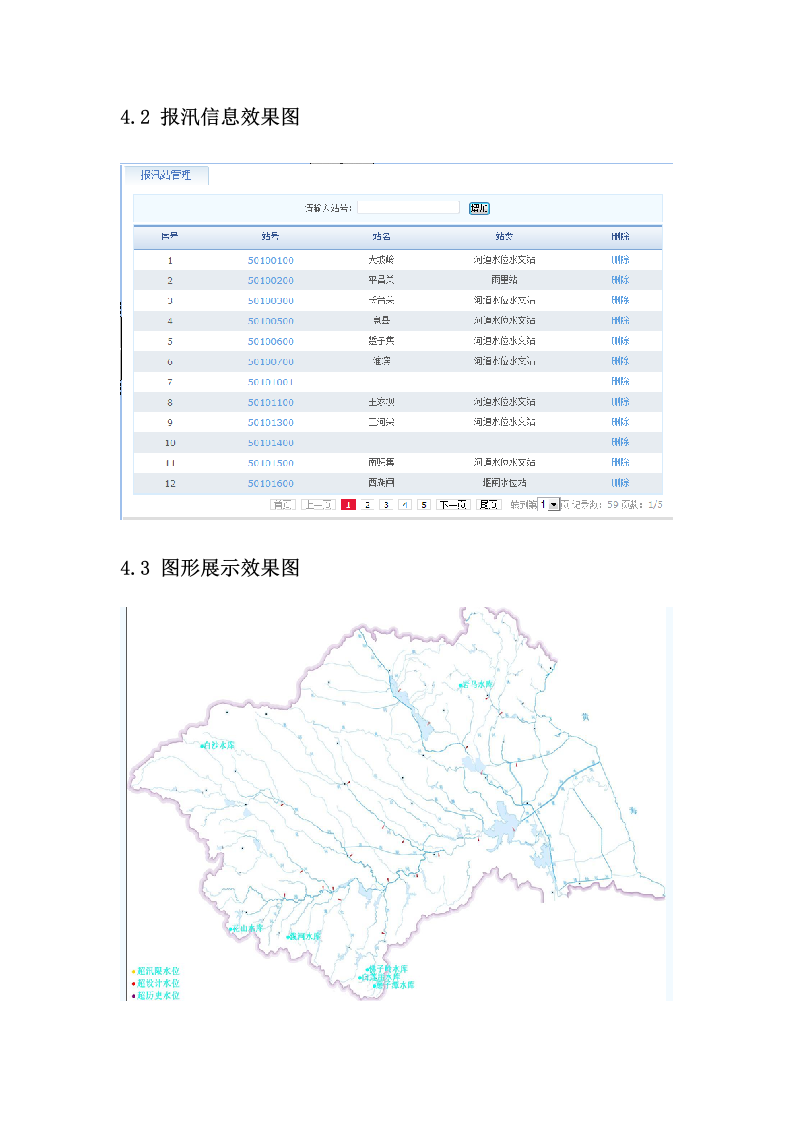The width and height of the screenshot is (793, 1122).
Task: Click the search button beside the input
Action: click(479, 208)
